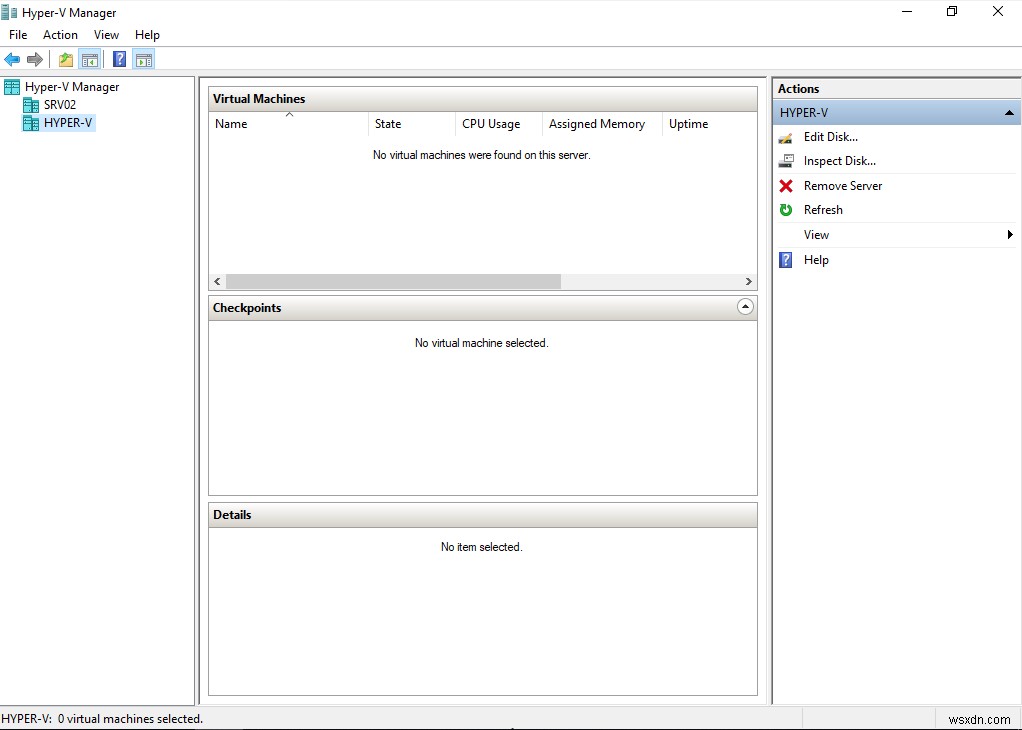This screenshot has height=730, width=1022.
Task: Collapse the Checkpoints panel chevron
Action: click(745, 306)
